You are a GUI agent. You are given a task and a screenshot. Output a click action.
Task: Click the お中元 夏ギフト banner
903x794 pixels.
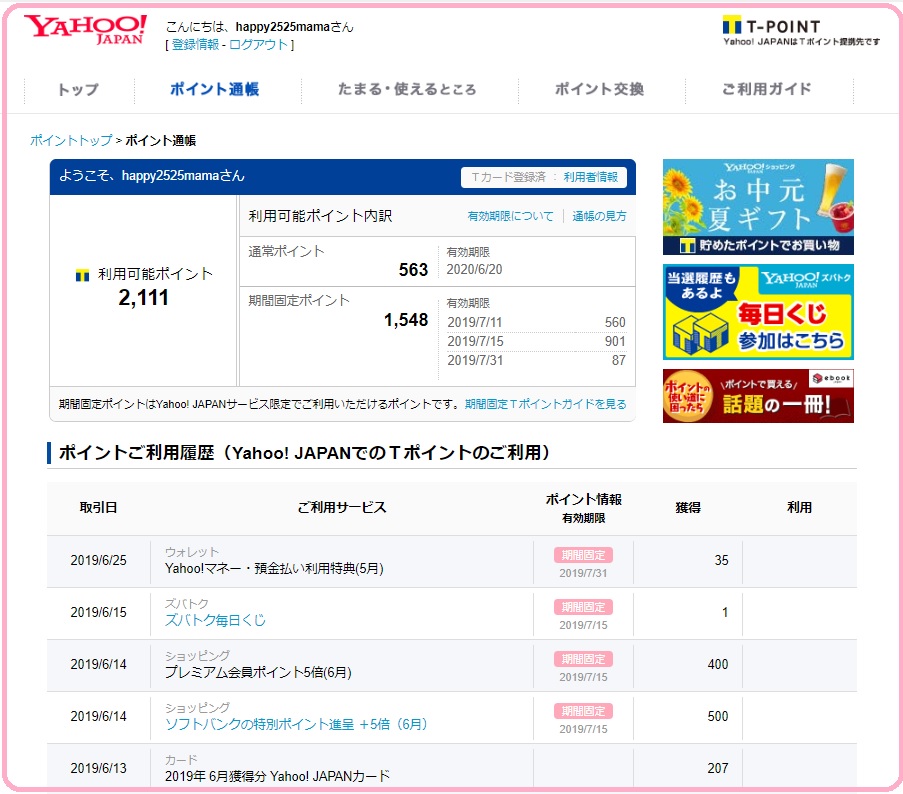click(x=758, y=207)
